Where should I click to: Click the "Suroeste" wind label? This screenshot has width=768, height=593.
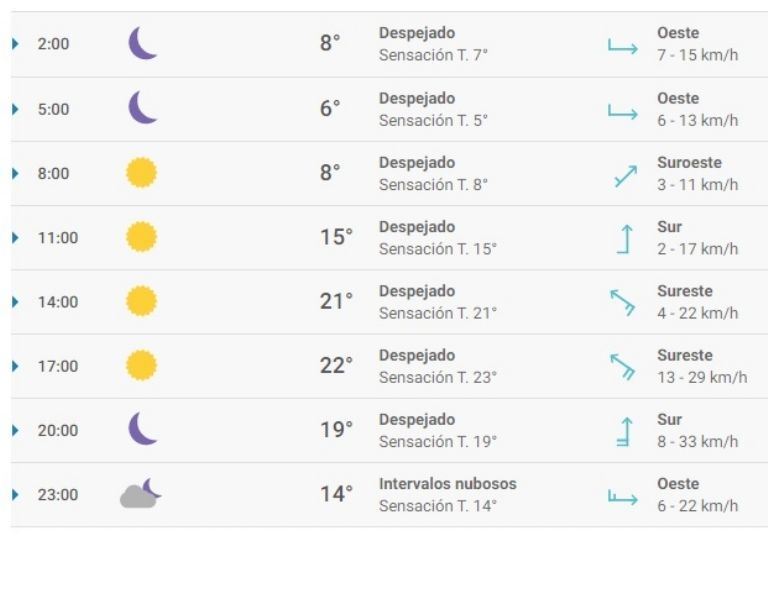[x=689, y=163]
